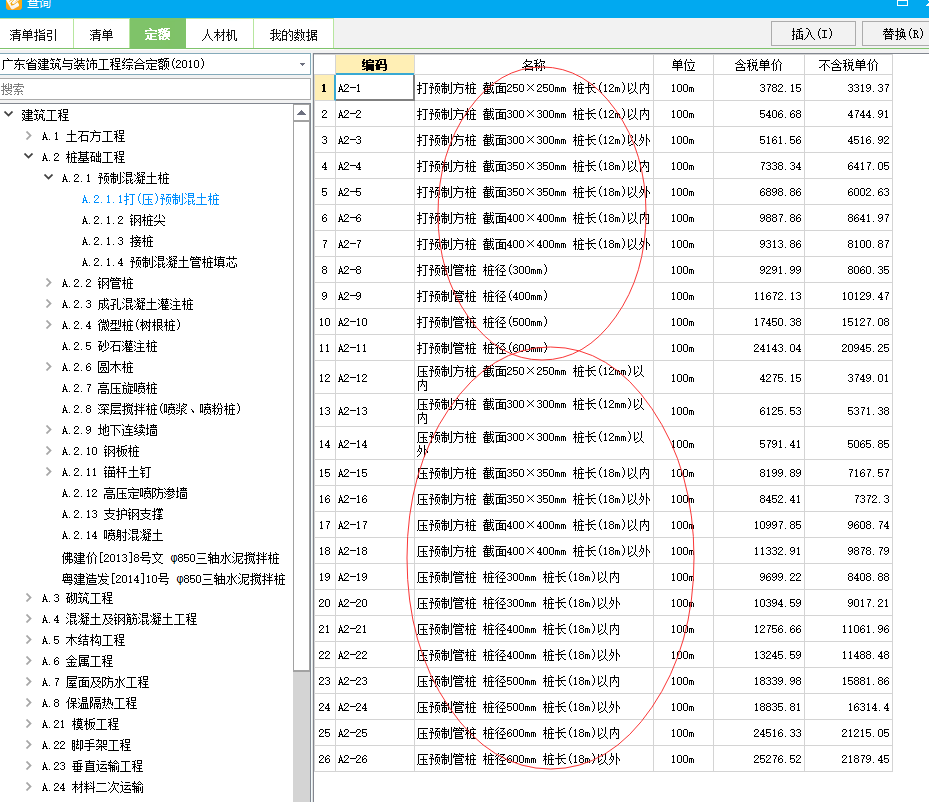Select row number 15 header
Screen dimensions: 929x802
324,473
